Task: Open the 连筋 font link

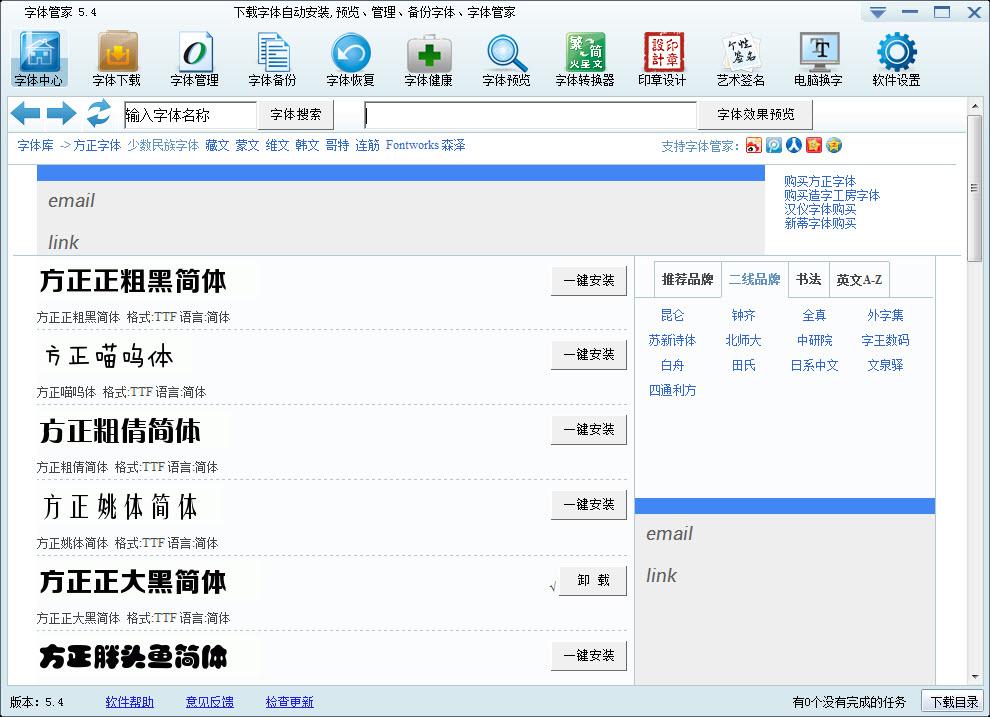Action: pos(367,145)
